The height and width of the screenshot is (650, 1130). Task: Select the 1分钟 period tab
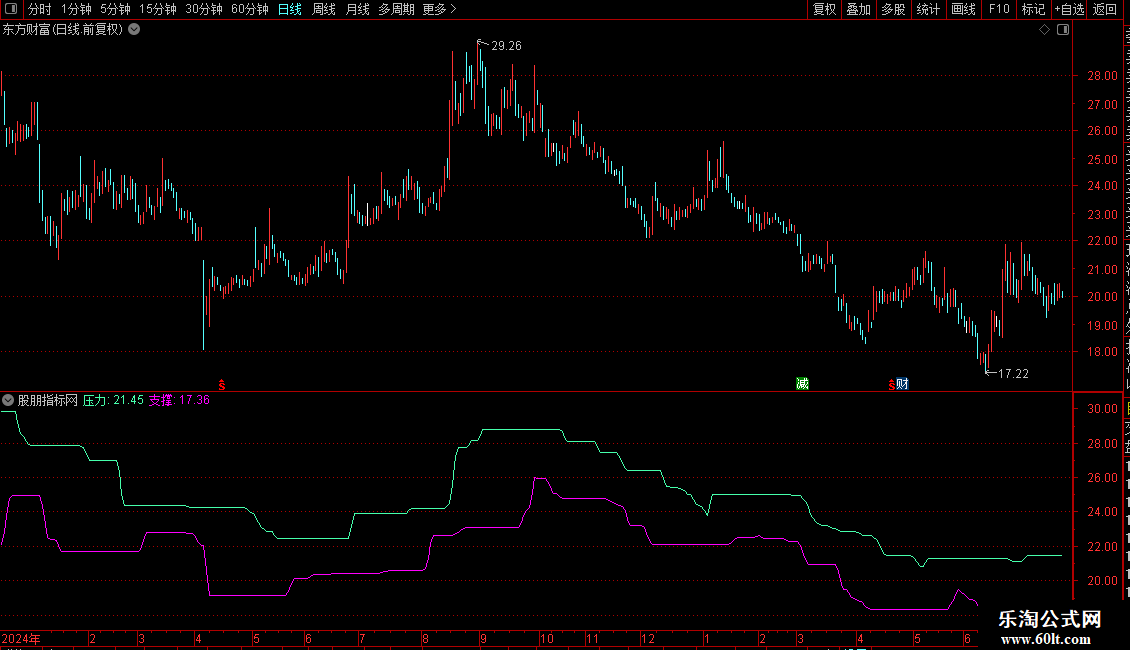click(x=76, y=9)
